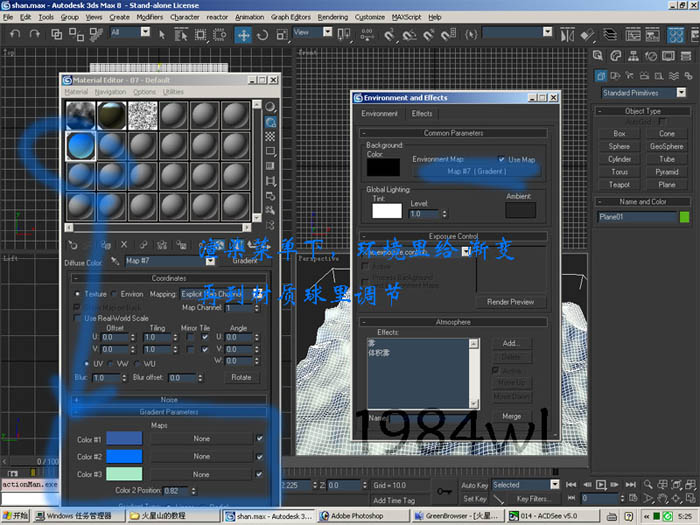Click Add... atmosphere effect button

pyautogui.click(x=511, y=343)
